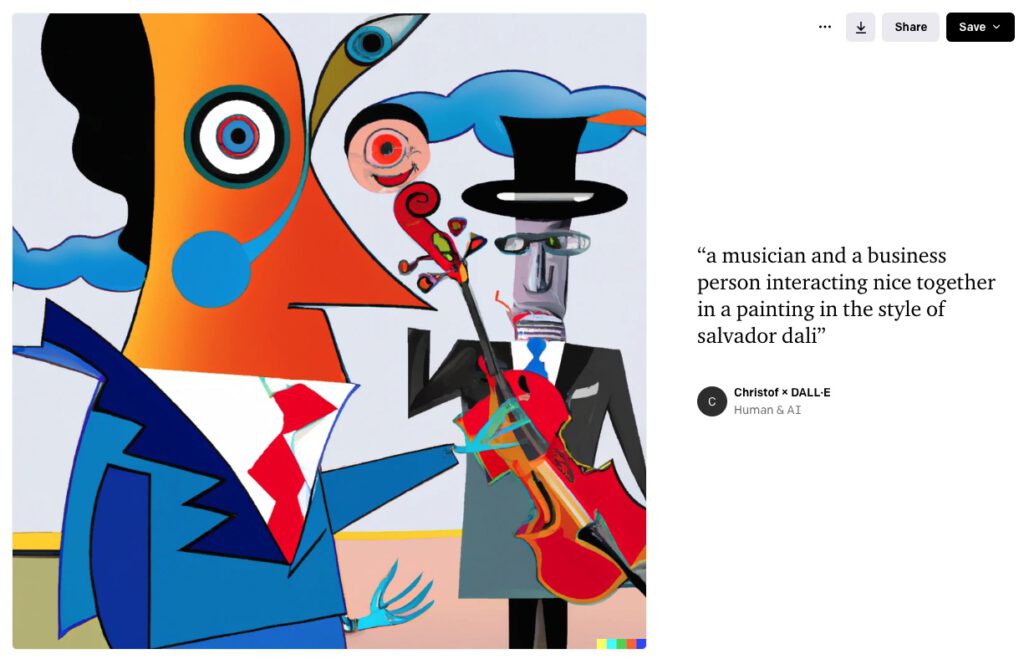Click the red square of DALL·E signature

(631, 643)
